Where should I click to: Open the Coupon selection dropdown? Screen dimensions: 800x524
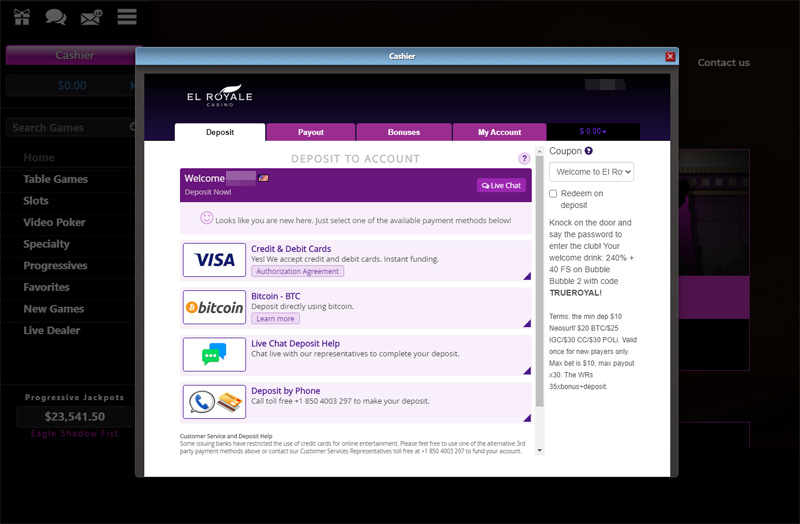pos(591,172)
